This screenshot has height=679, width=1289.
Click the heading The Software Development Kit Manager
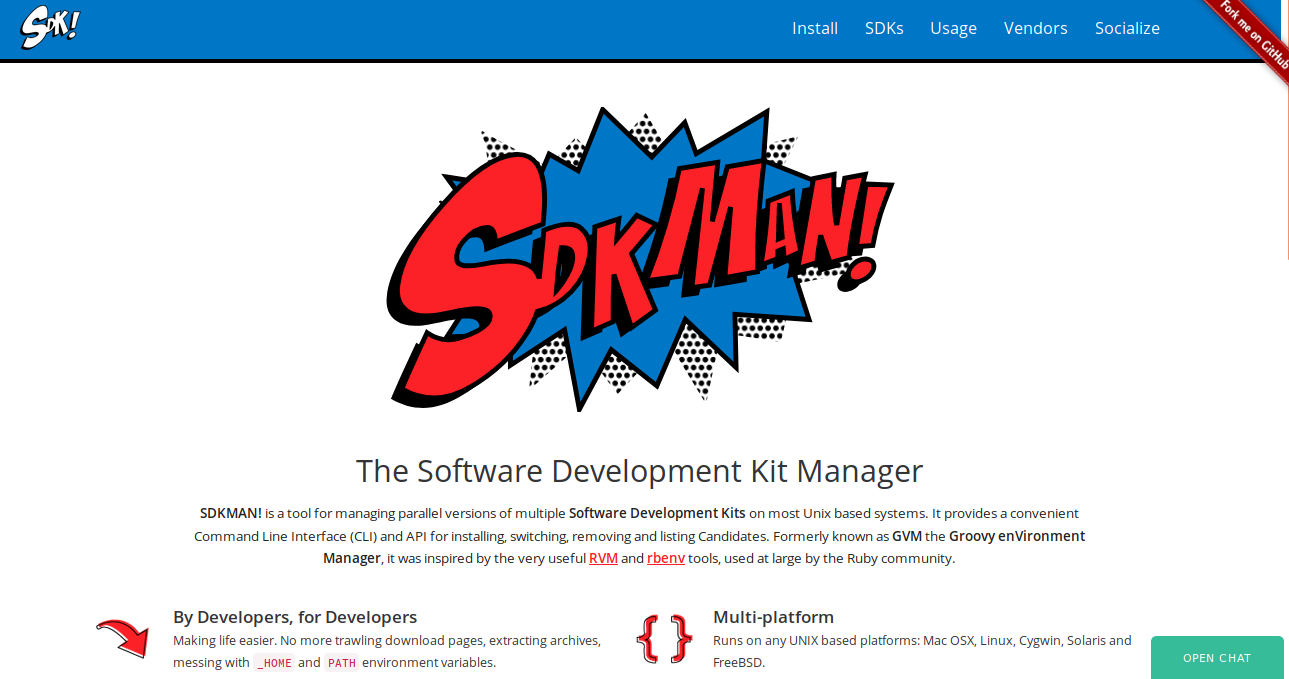tap(639, 471)
